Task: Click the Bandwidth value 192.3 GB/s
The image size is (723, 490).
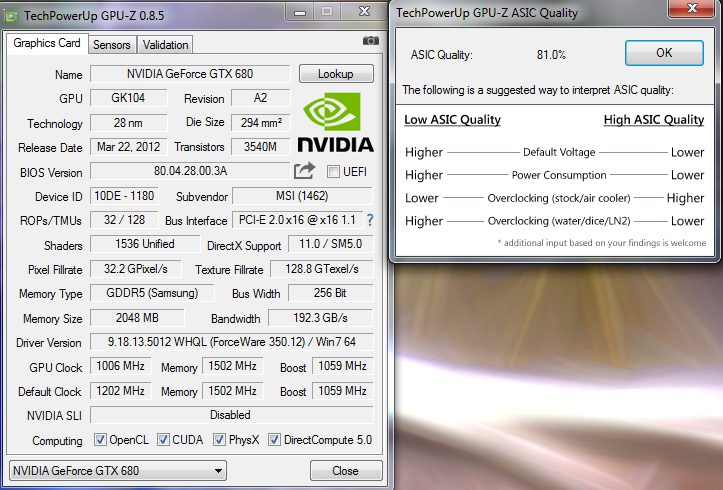Action: coord(320,318)
